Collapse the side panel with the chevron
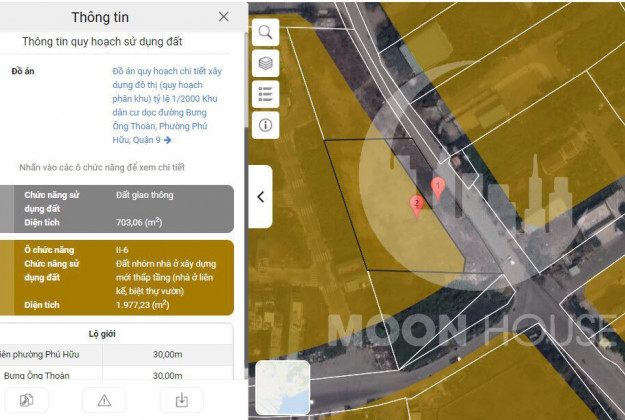 point(260,196)
